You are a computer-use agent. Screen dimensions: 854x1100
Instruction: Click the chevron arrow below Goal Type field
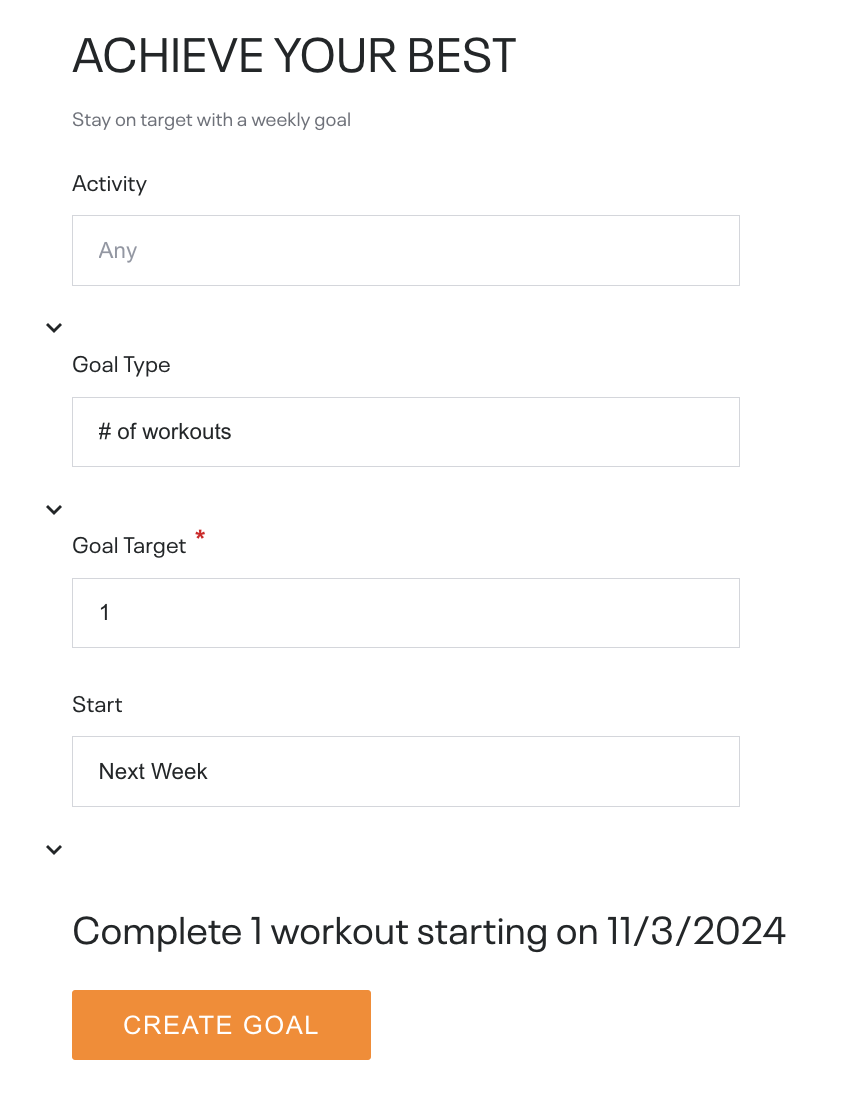click(55, 509)
